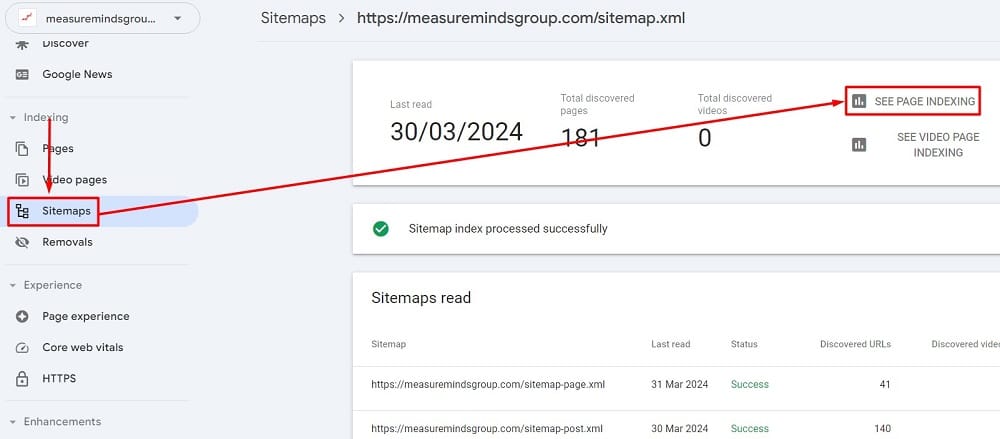Click the sitemap.xml breadcrumb URL
Viewport: 1000px width, 439px height.
(x=521, y=18)
